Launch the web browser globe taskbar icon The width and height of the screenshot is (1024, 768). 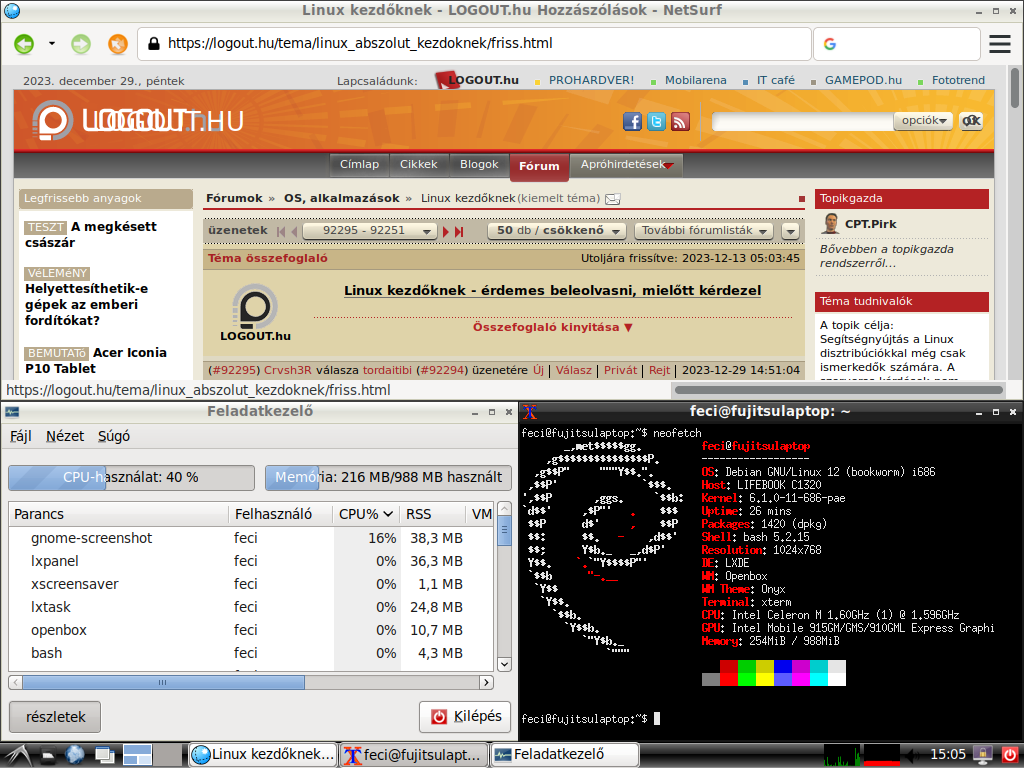pos(74,755)
